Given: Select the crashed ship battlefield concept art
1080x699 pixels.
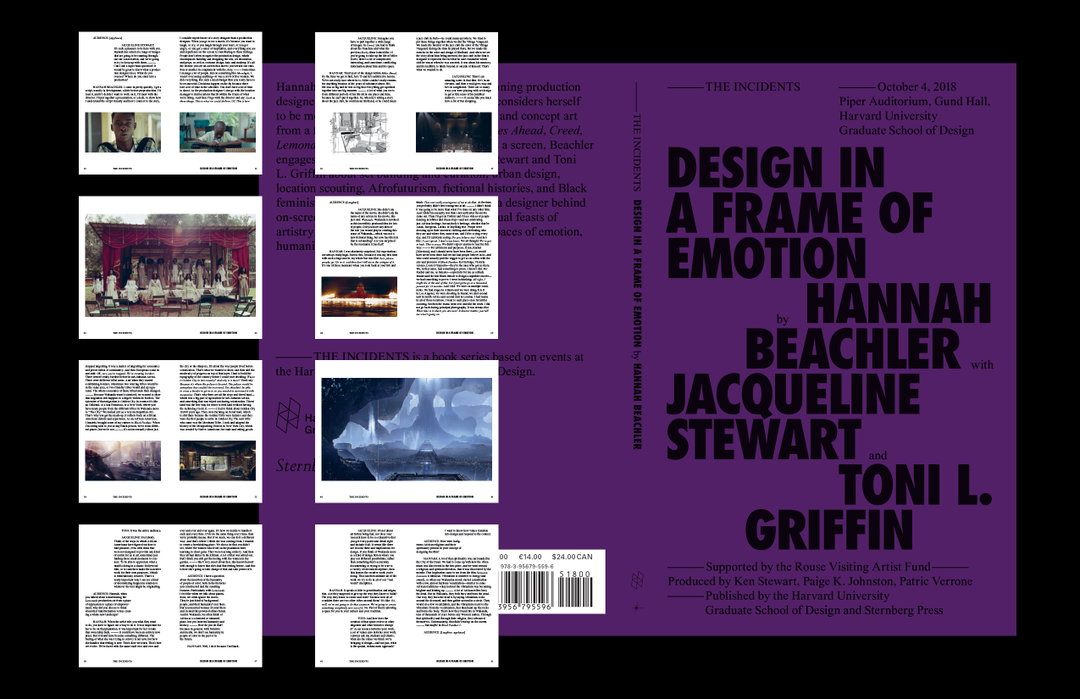Looking at the screenshot, I should click(x=123, y=460).
